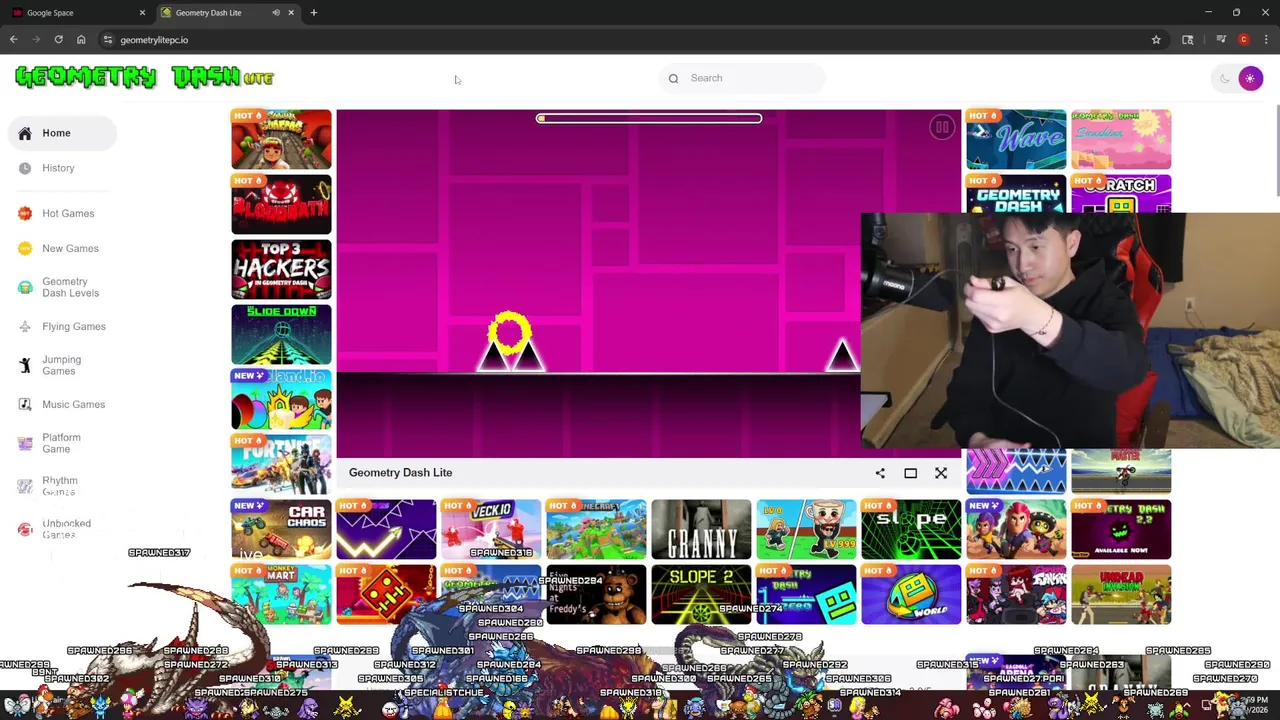Screen dimensions: 1280x720
Task: Open browser home page button
Action: (81, 40)
